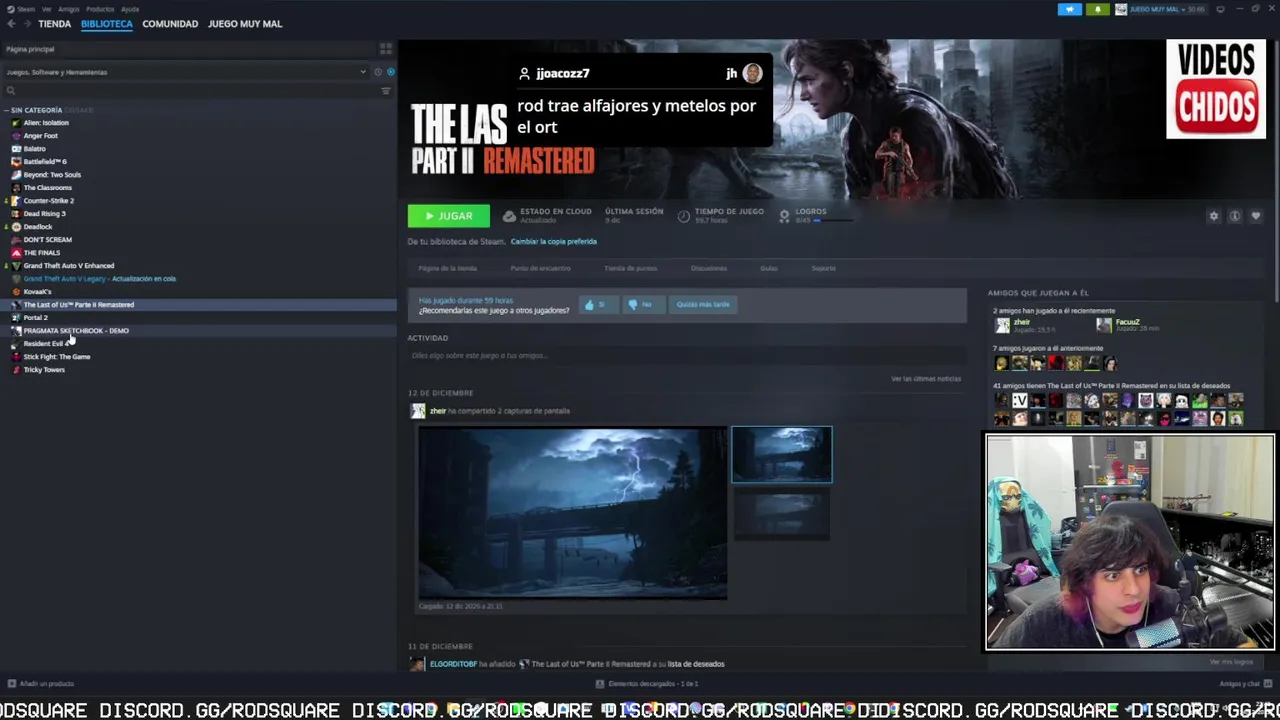This screenshot has height=720, width=1280.
Task: Add game to favorites heart icon
Action: (x=1256, y=216)
